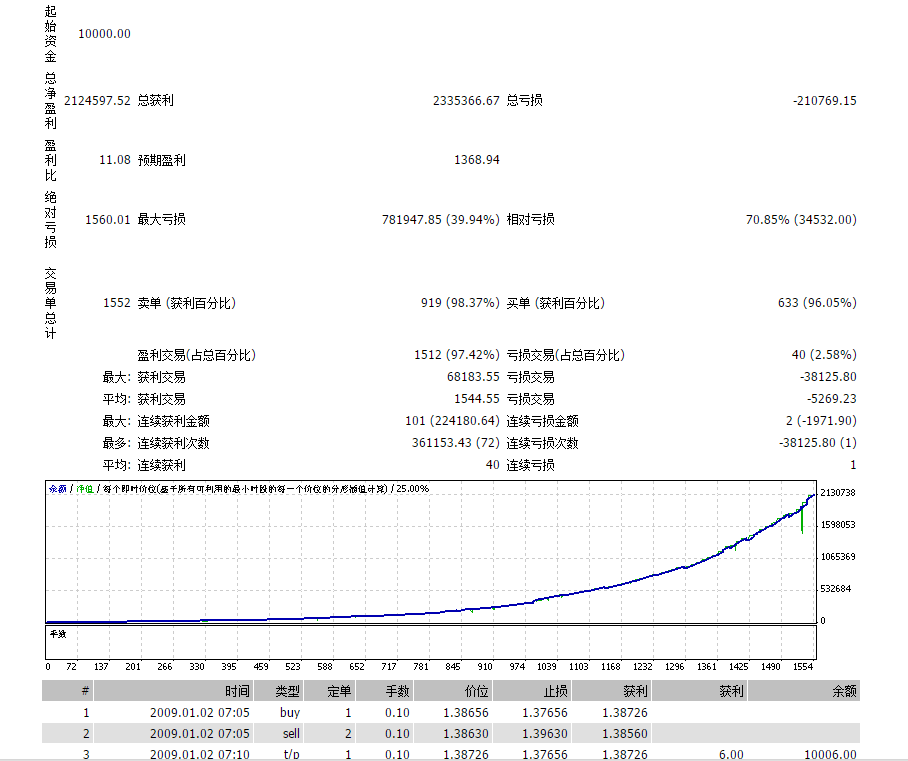This screenshot has height=761, width=908.
Task: Click the "t/p" type cell in row 3
Action: pos(291,755)
